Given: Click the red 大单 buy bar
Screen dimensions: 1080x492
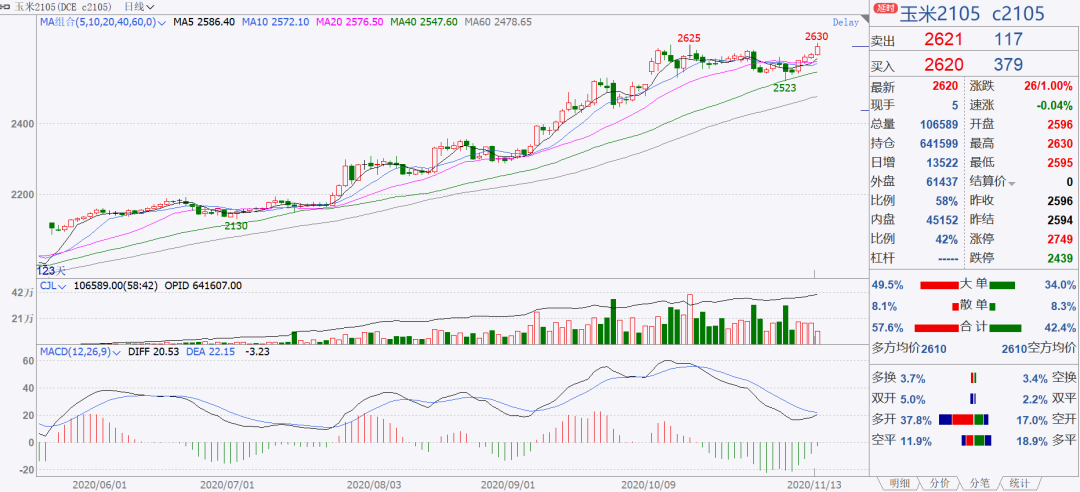Looking at the screenshot, I should tap(939, 285).
